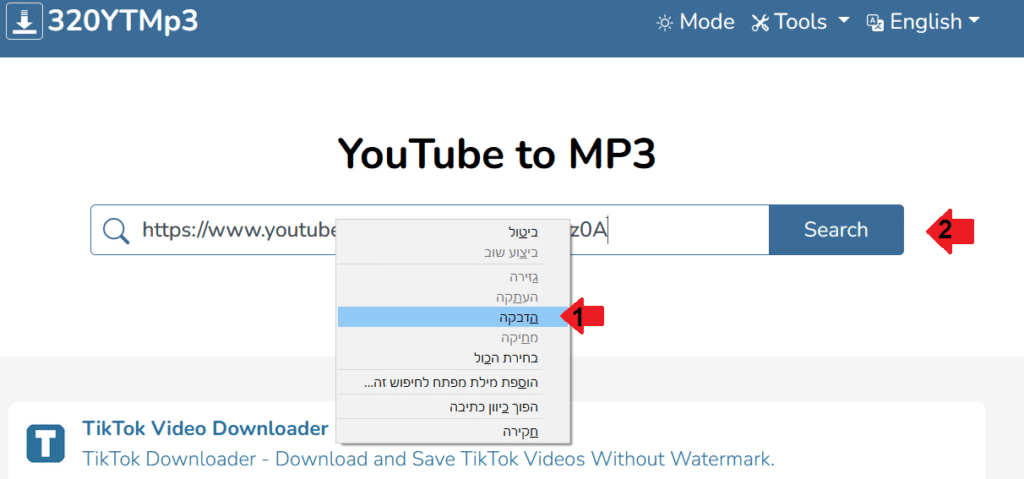The width and height of the screenshot is (1024, 479).
Task: Click the sun icon beside Mode
Action: point(664,22)
